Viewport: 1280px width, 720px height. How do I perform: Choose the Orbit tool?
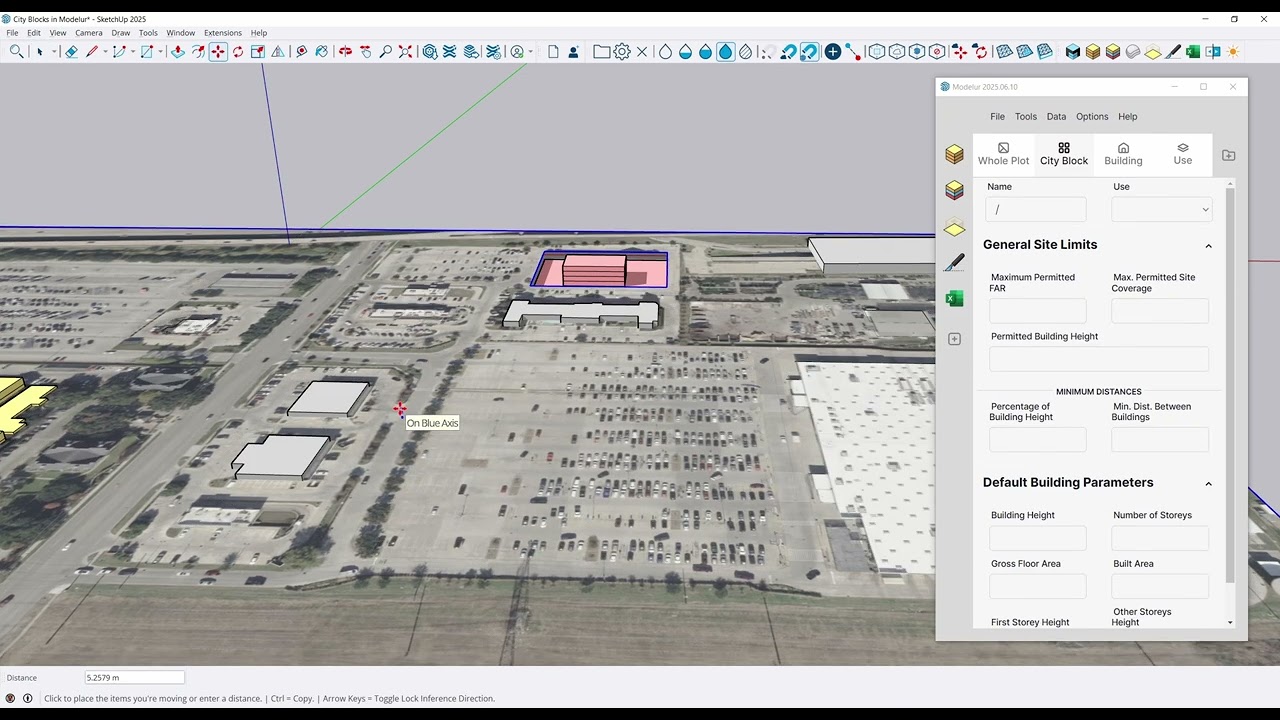click(x=345, y=52)
